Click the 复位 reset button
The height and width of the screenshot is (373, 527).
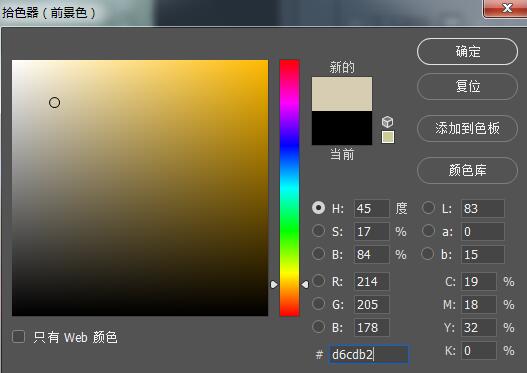(467, 86)
